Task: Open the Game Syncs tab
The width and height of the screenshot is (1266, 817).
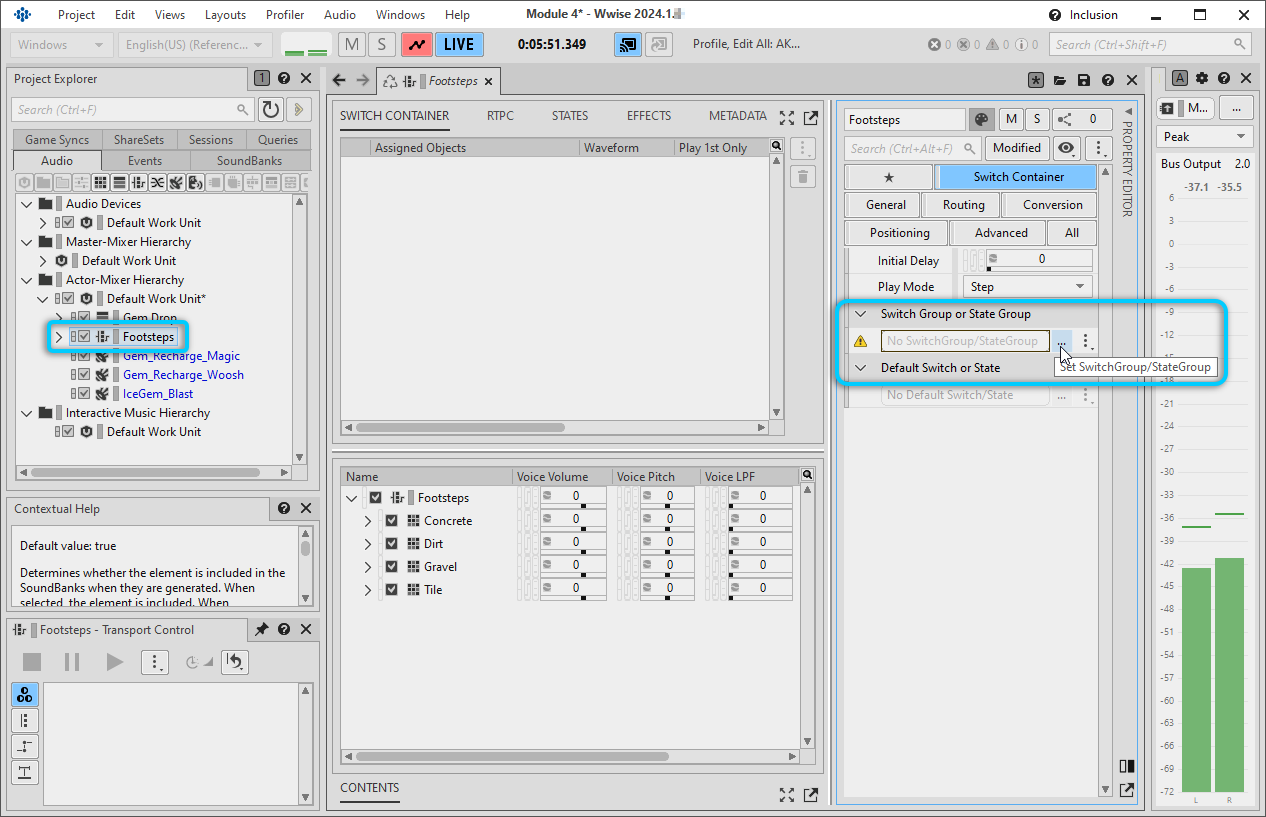Action: tap(57, 140)
